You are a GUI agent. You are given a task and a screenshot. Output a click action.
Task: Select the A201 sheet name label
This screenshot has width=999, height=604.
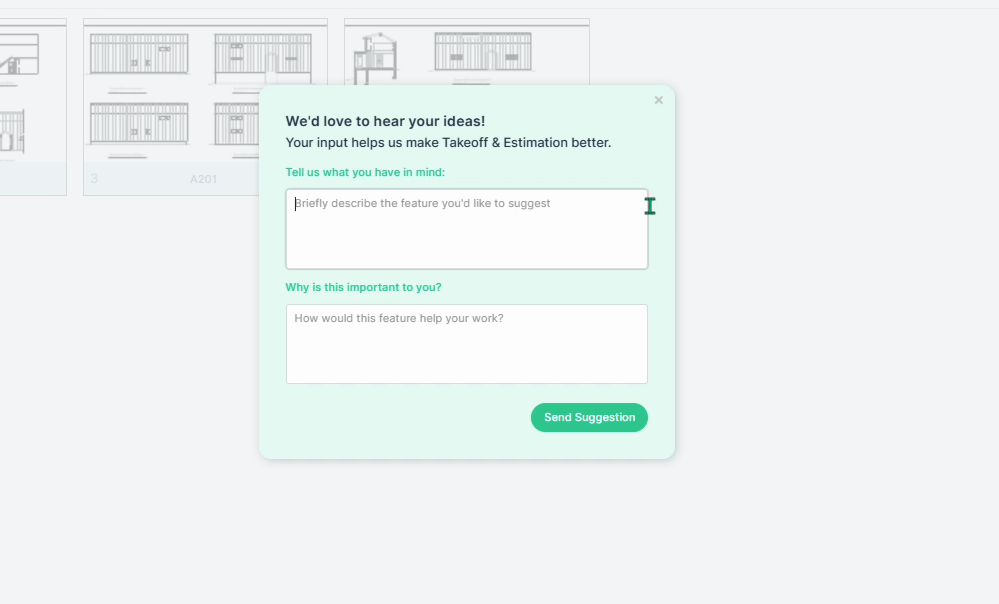click(203, 179)
